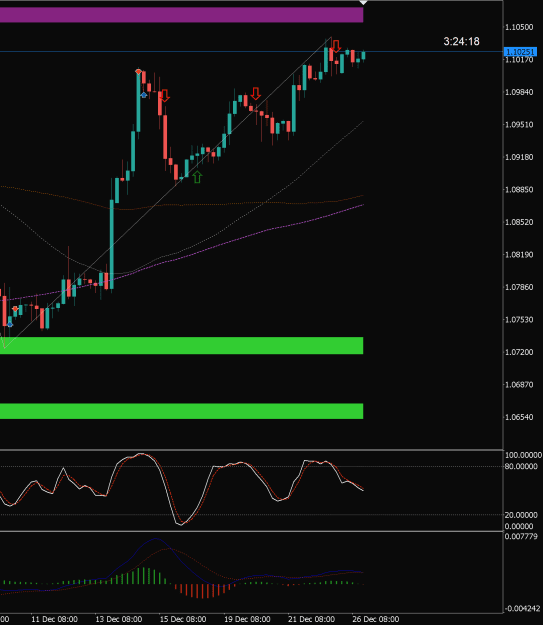Image resolution: width=543 pixels, height=625 pixels.
Task: Click the red marker atop the 13 Dec peak candle
Action: pos(138,71)
